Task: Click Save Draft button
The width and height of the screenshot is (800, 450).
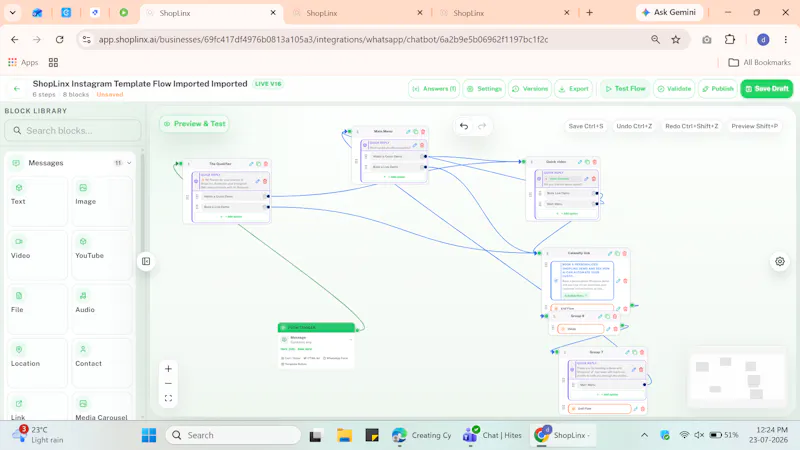Action: tap(766, 89)
